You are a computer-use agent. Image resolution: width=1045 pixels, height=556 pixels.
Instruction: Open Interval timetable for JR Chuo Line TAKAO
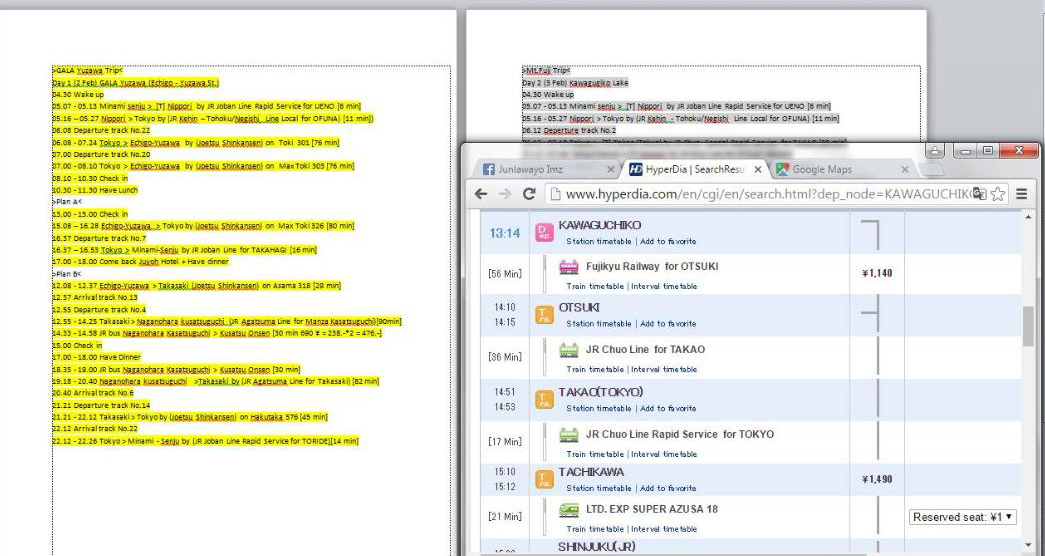pos(664,369)
